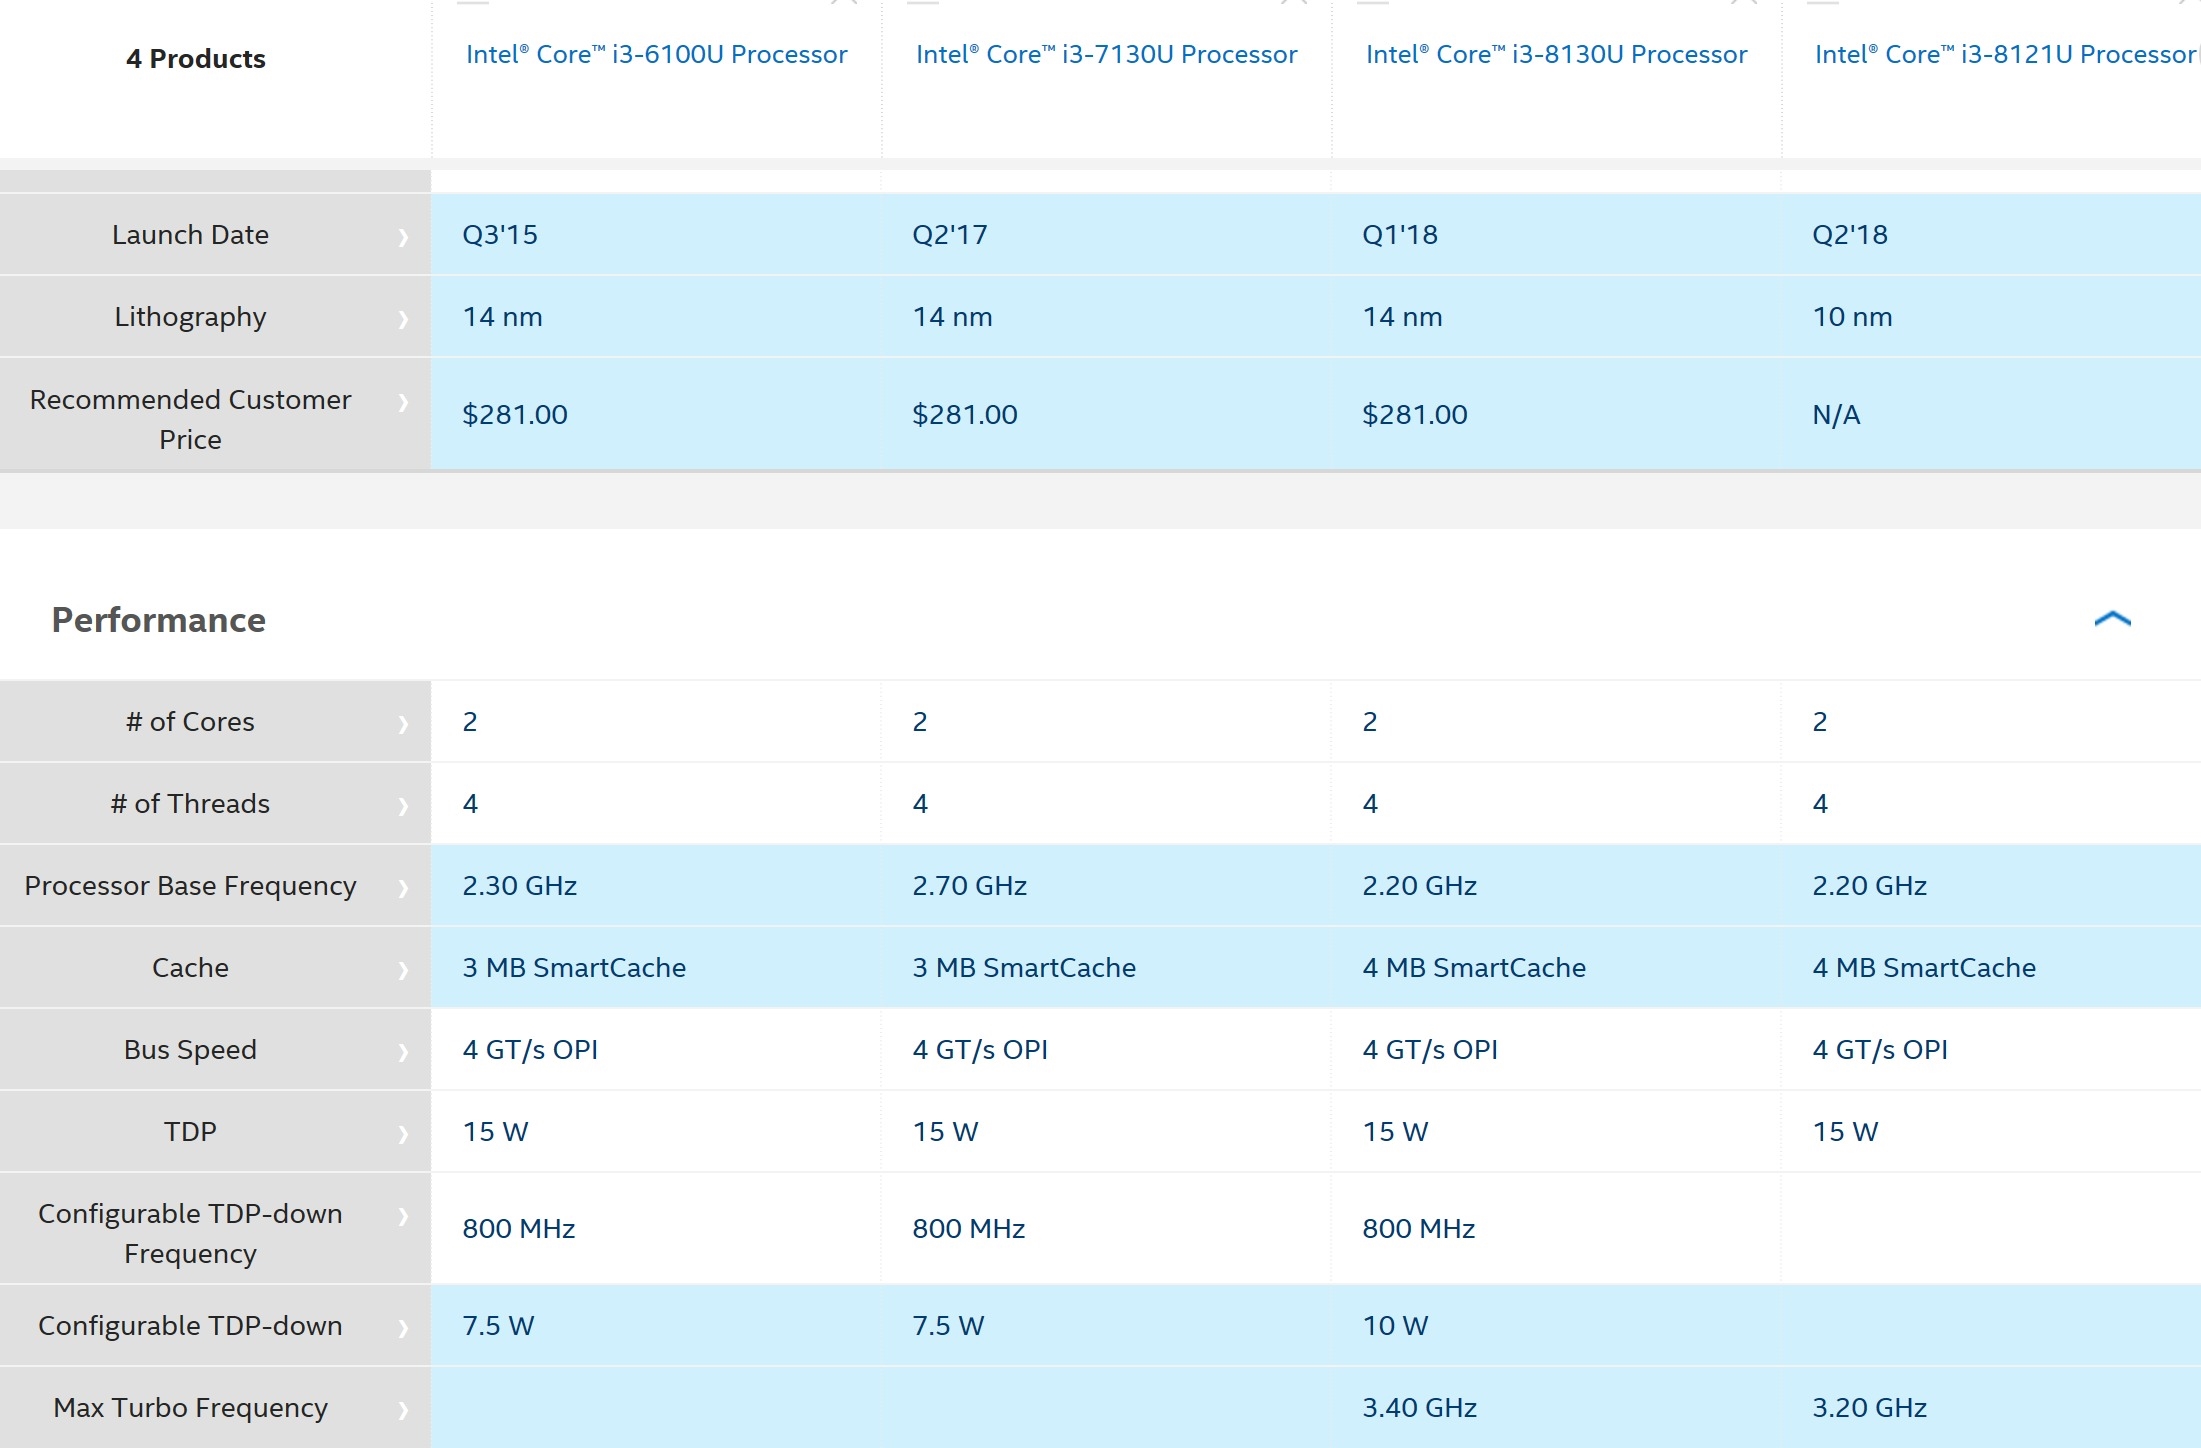Click the Performance section heading
Image resolution: width=2201 pixels, height=1448 pixels.
coord(159,620)
